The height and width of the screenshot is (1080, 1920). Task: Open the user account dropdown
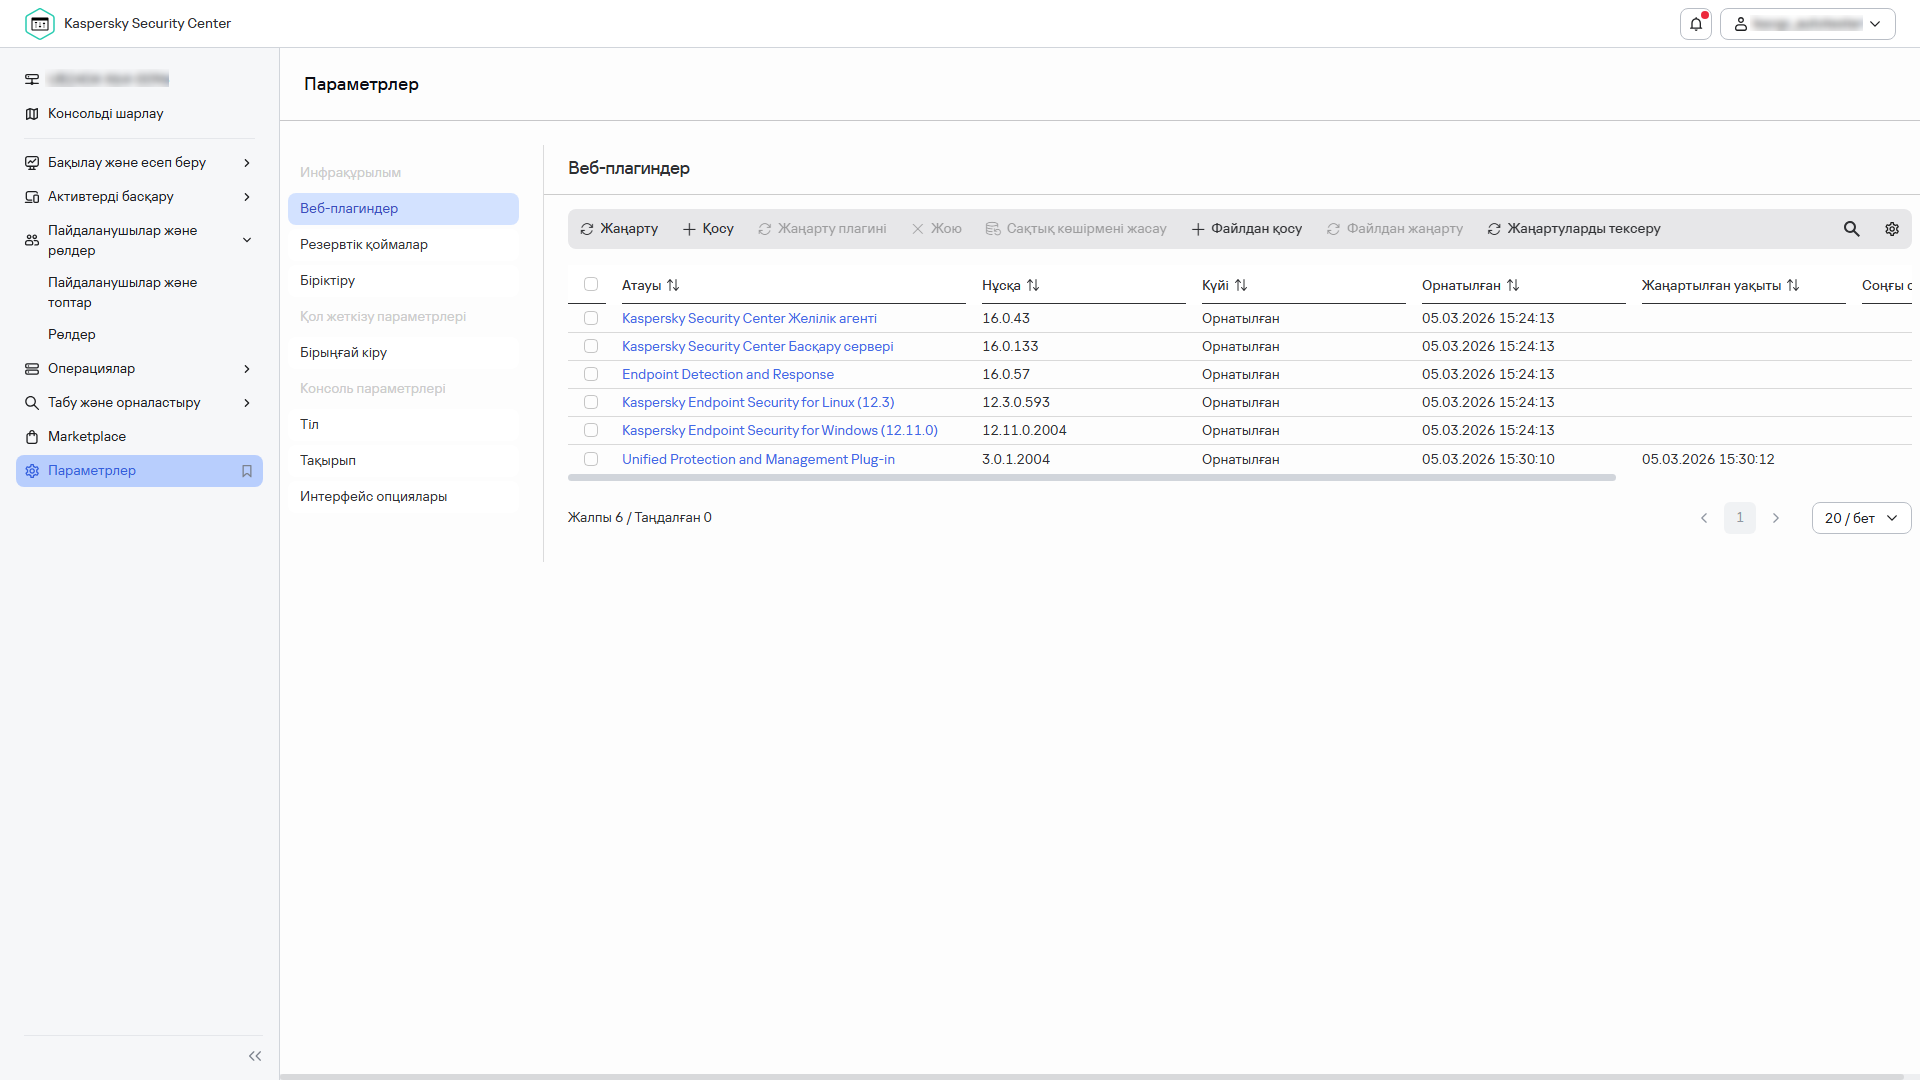[1807, 24]
